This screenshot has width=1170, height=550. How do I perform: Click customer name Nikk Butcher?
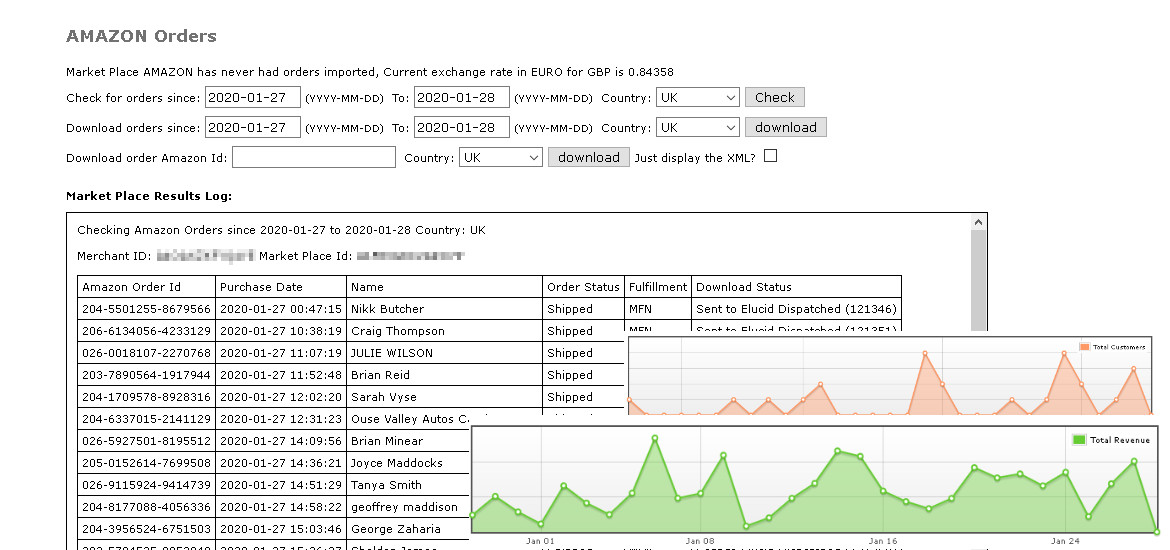pos(387,309)
